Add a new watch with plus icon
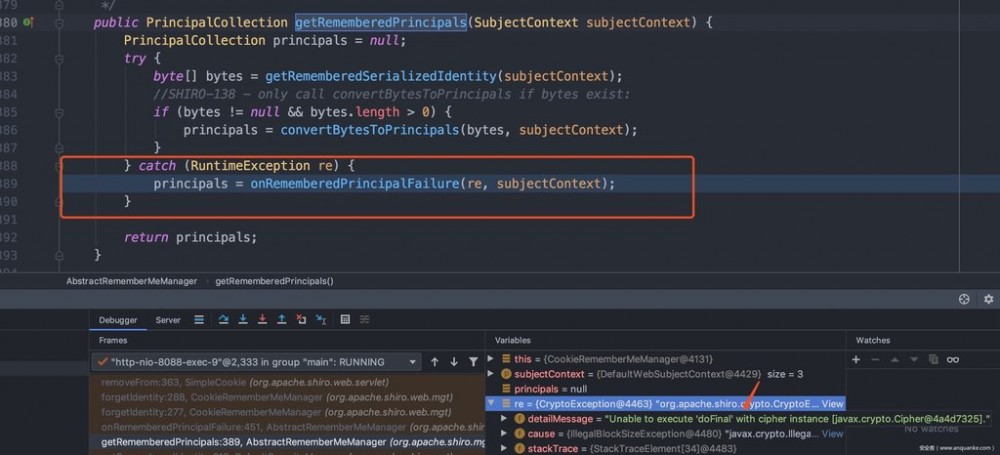 click(x=856, y=359)
